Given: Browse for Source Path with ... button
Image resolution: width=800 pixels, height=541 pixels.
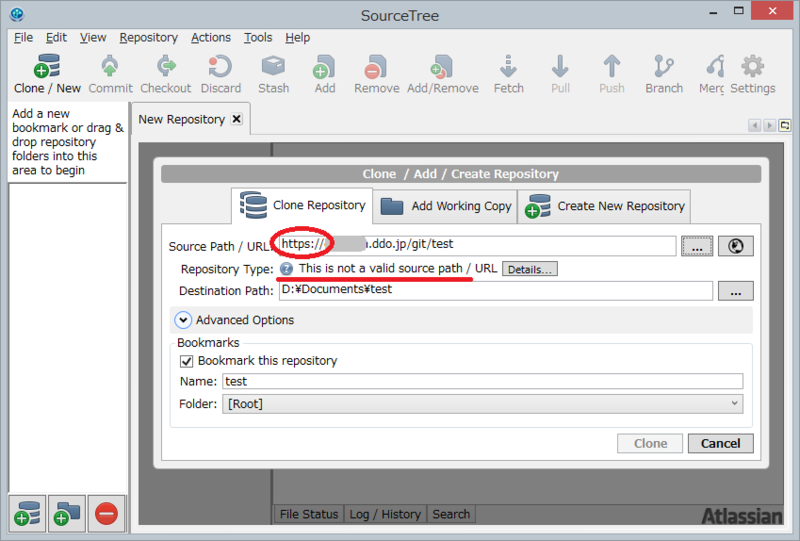Looking at the screenshot, I should click(697, 246).
